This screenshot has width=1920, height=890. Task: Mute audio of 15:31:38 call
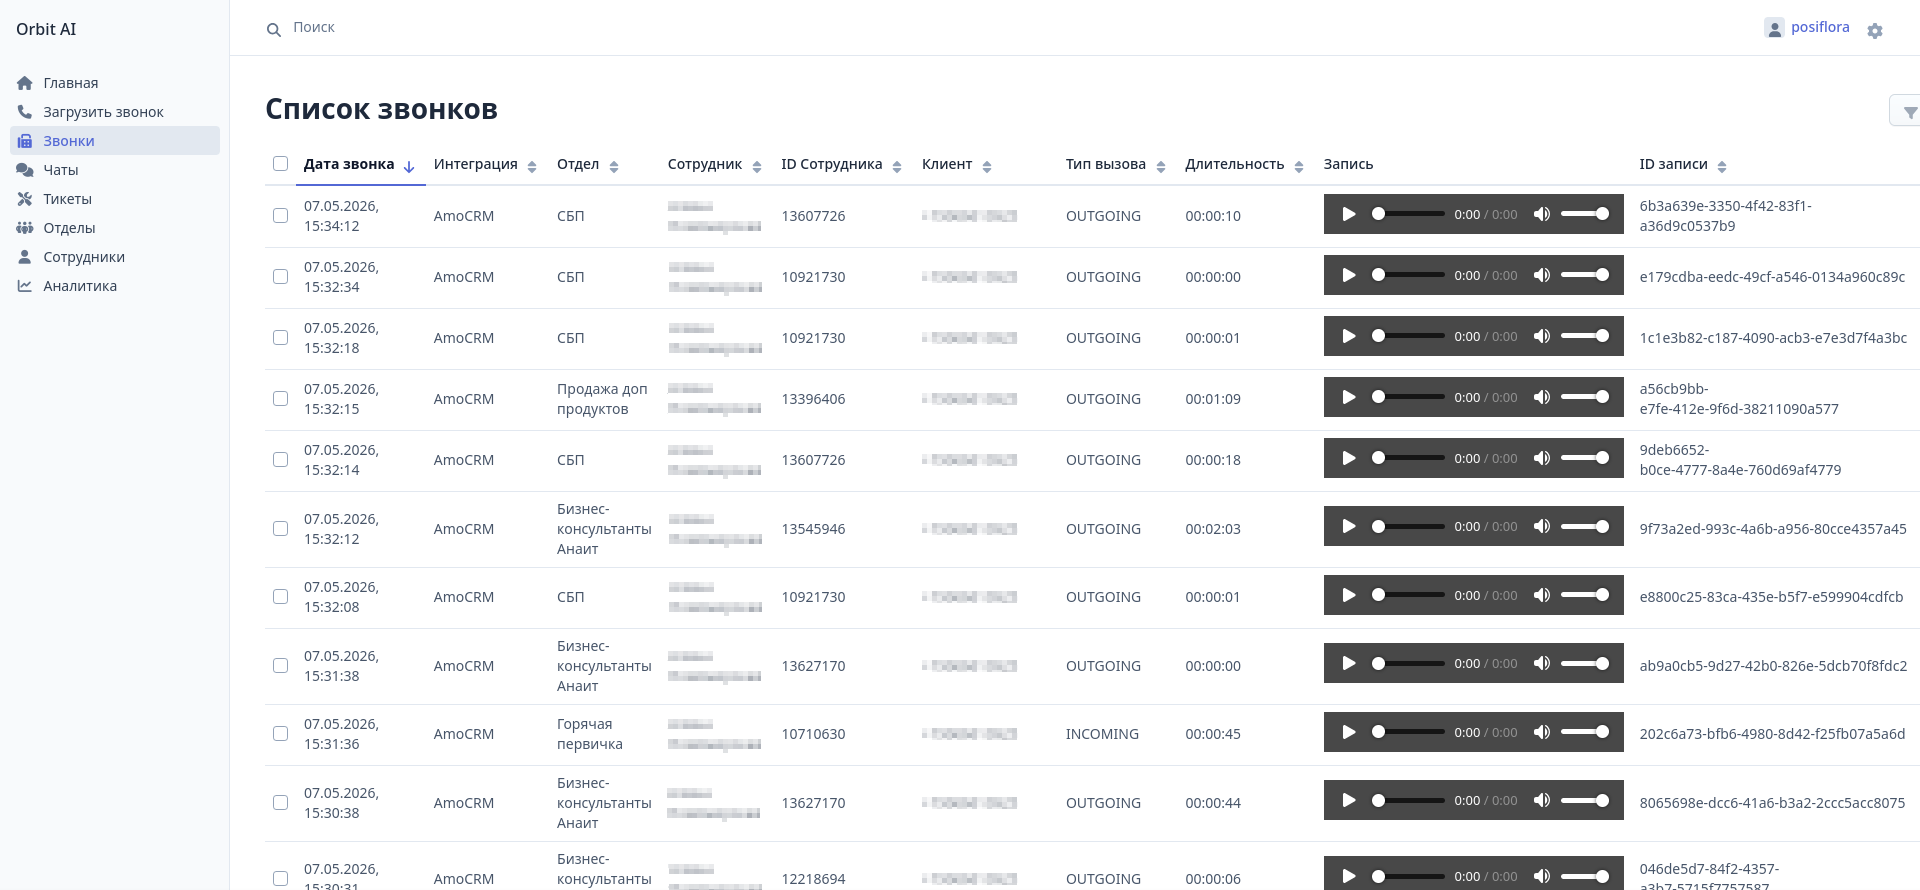1542,663
